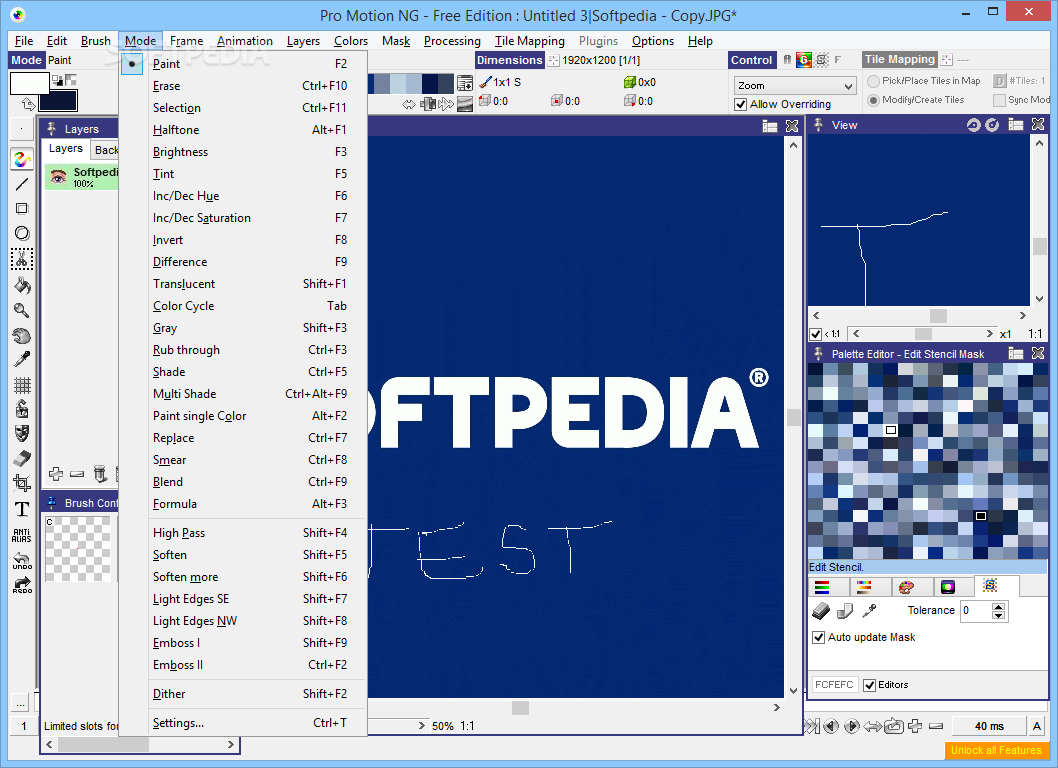Select the paint bucket fill tool
1058x768 pixels.
(x=22, y=285)
